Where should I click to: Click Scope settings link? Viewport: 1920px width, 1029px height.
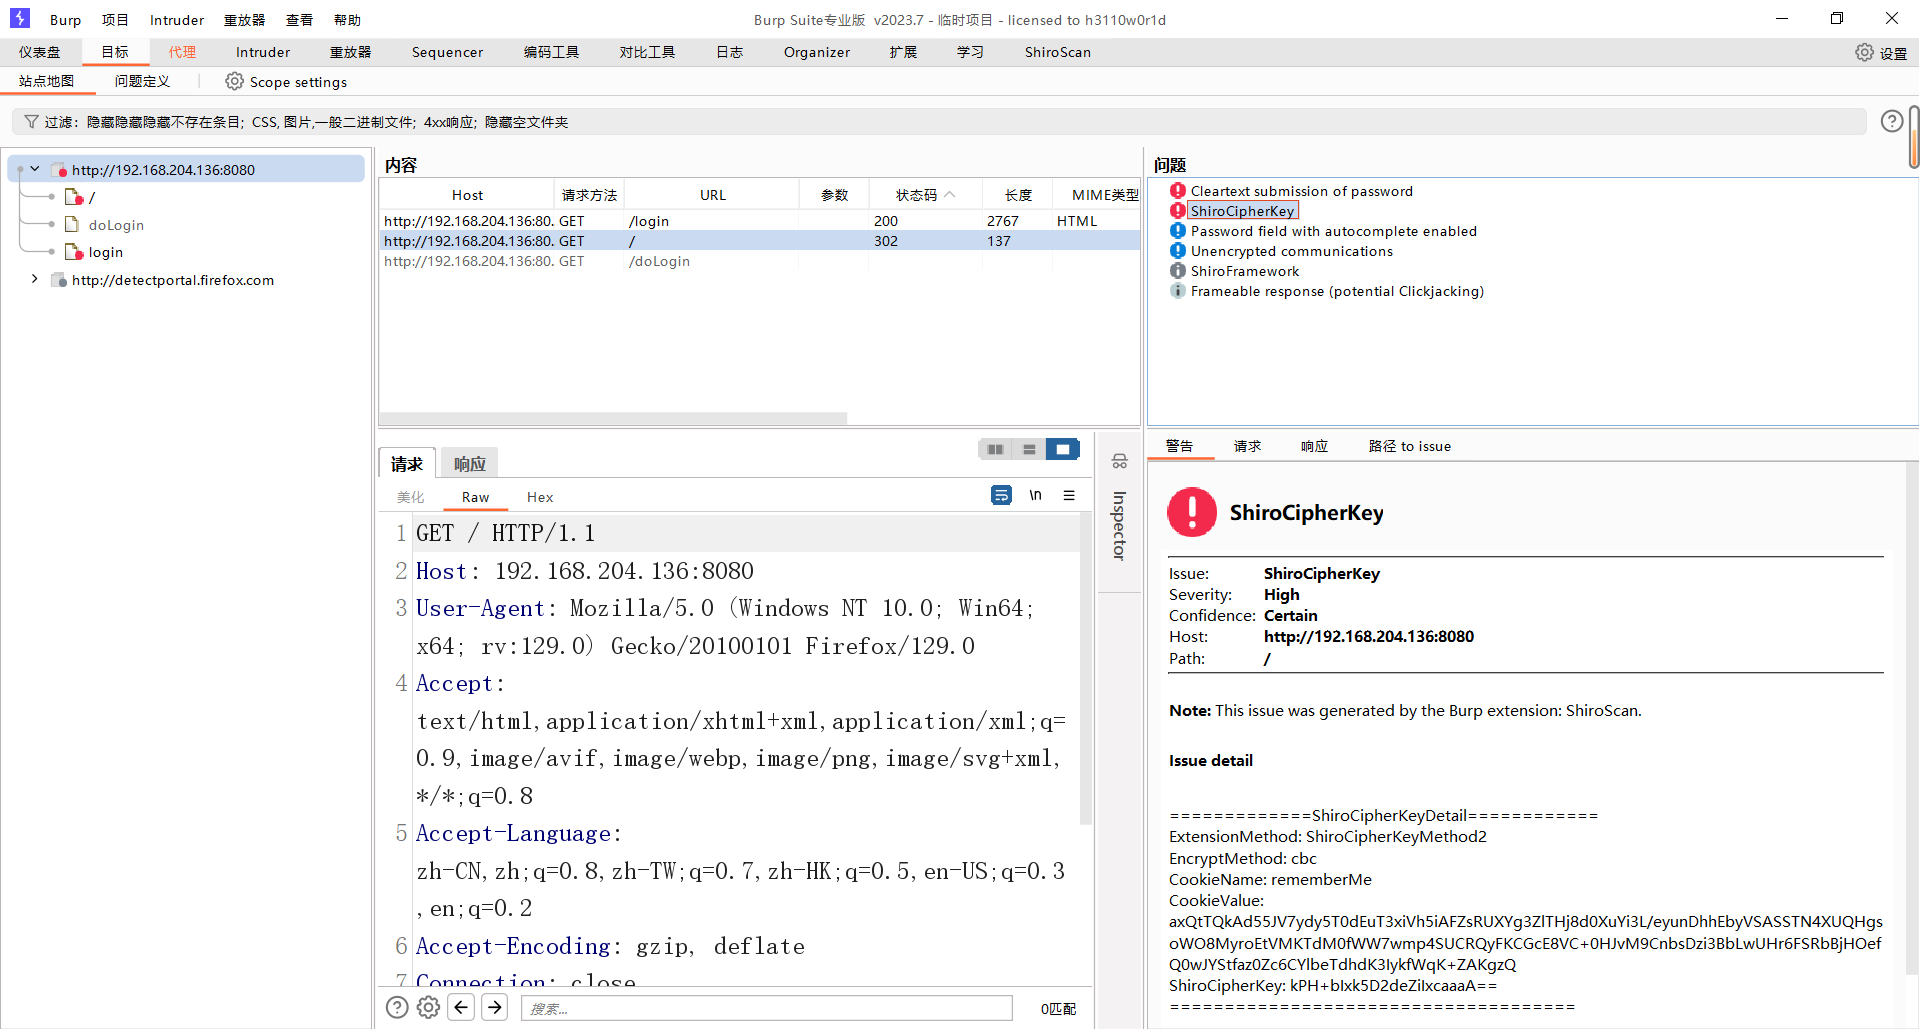(x=298, y=82)
